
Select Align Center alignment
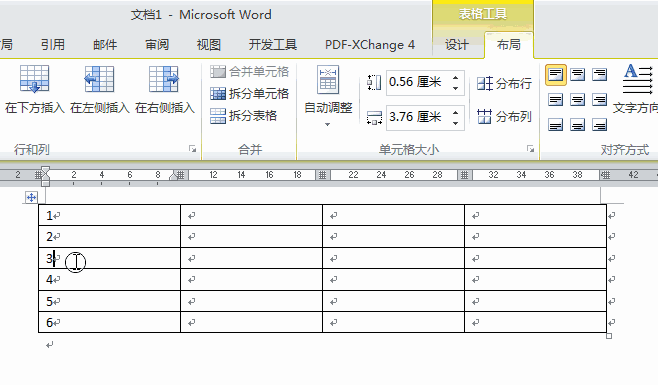(x=578, y=100)
